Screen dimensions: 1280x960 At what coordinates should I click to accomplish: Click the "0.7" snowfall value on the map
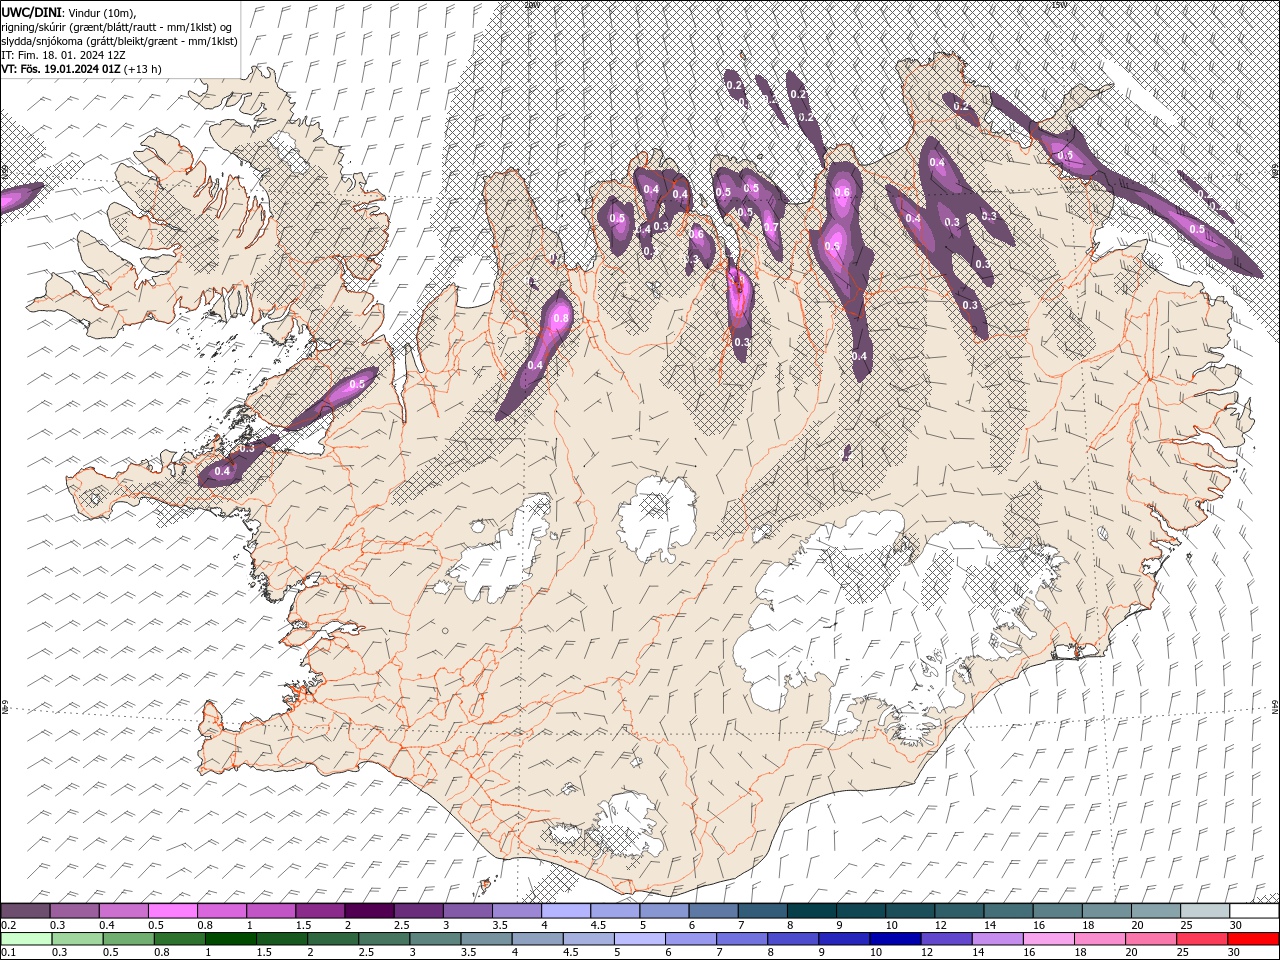770,227
